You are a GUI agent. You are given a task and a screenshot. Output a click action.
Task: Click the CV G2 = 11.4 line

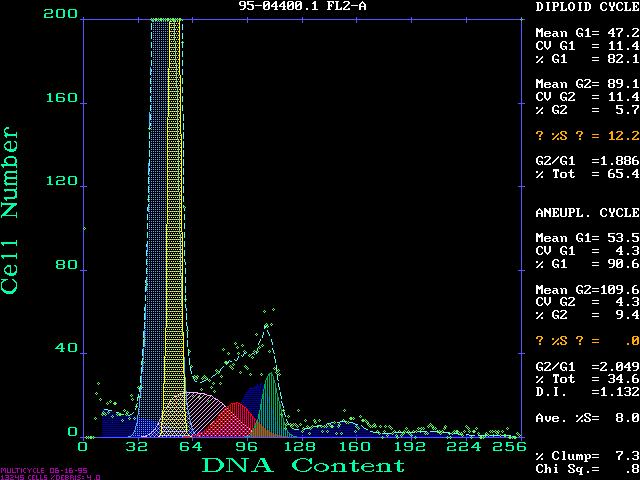click(587, 97)
